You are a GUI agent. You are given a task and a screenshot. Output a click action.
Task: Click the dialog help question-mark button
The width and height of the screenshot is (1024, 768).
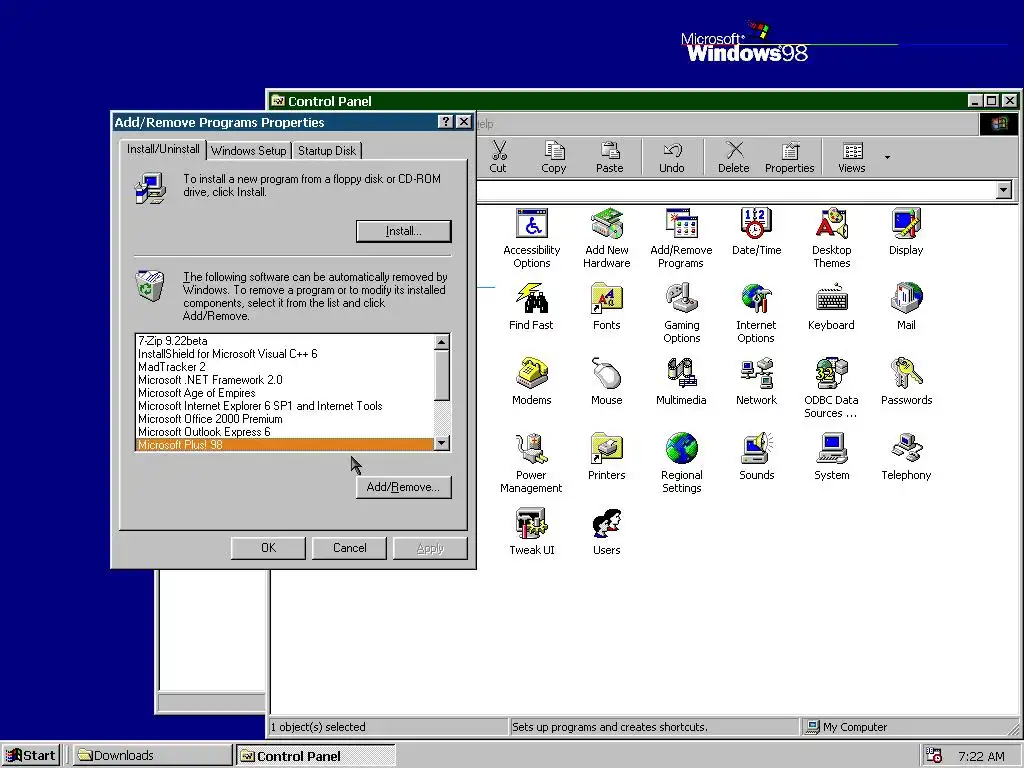445,122
